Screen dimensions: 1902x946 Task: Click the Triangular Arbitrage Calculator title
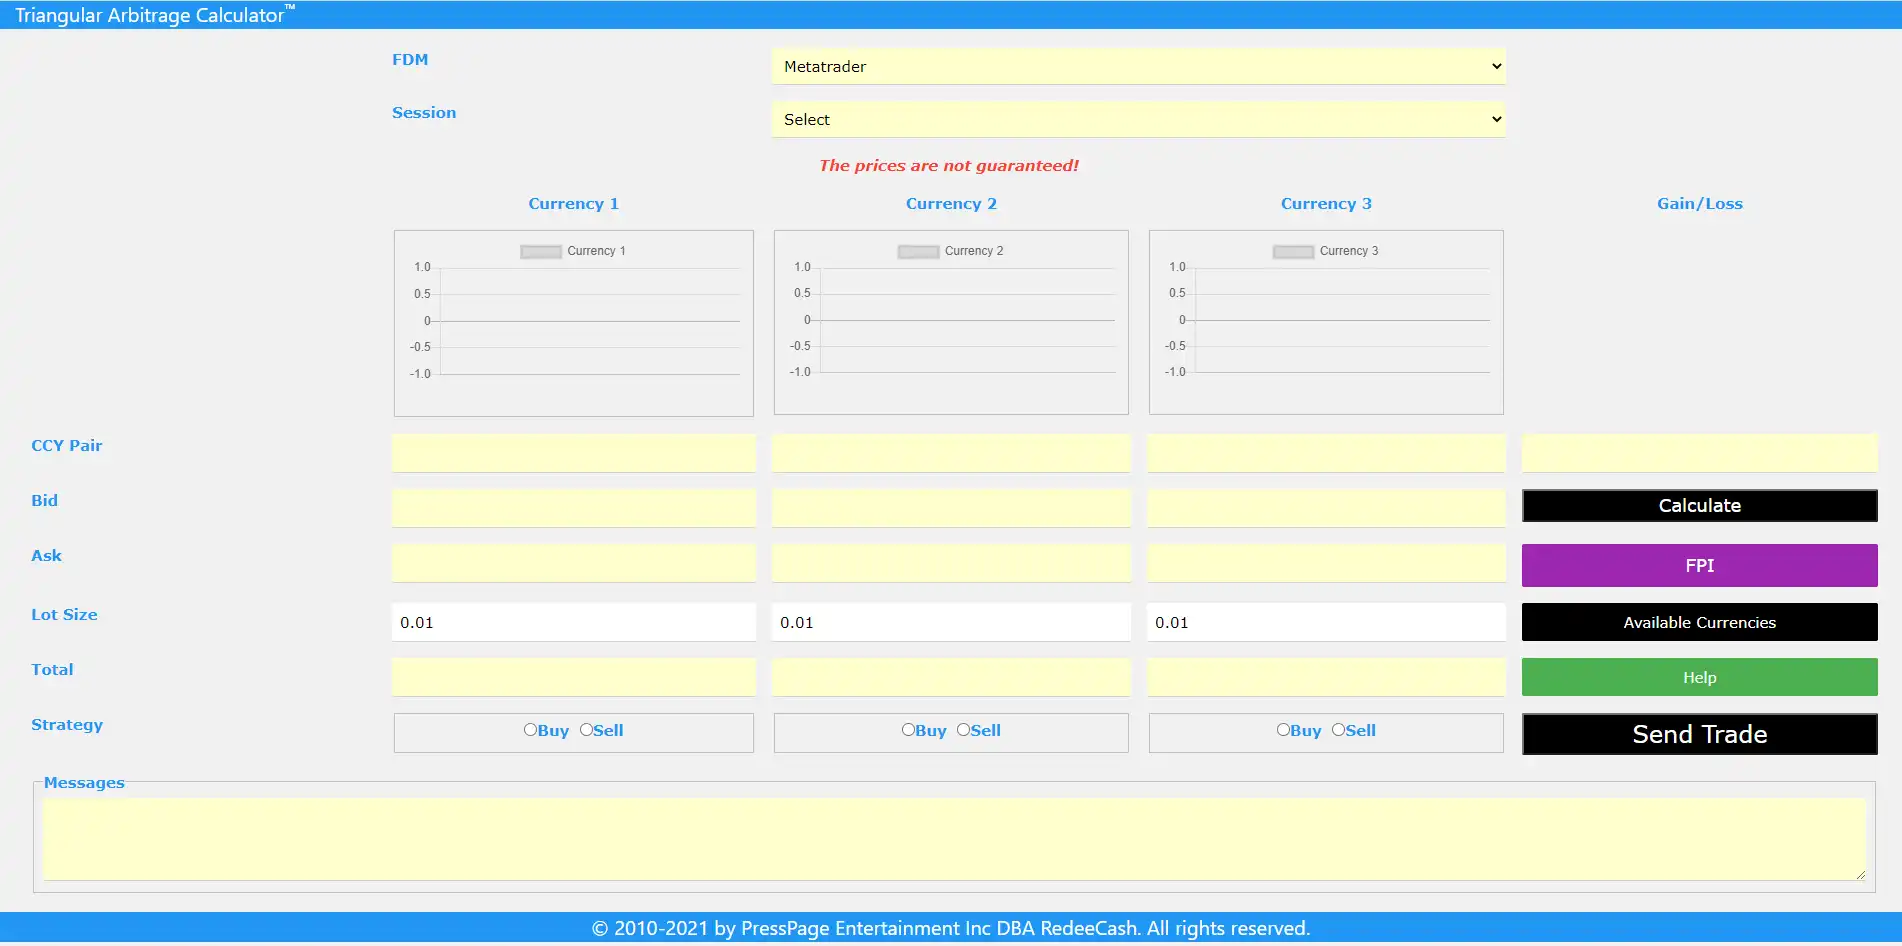click(155, 15)
